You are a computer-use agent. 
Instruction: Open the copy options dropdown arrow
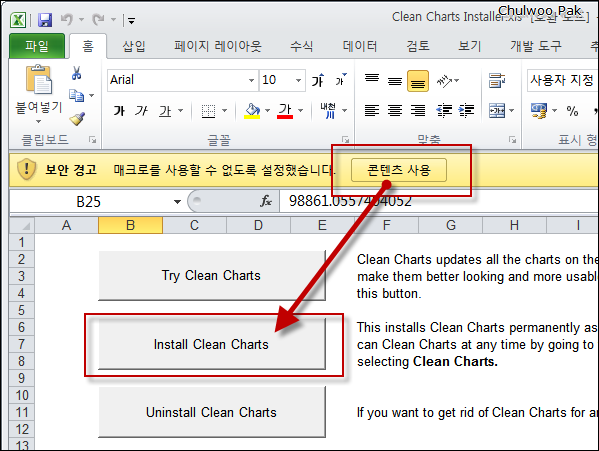pyautogui.click(x=91, y=95)
